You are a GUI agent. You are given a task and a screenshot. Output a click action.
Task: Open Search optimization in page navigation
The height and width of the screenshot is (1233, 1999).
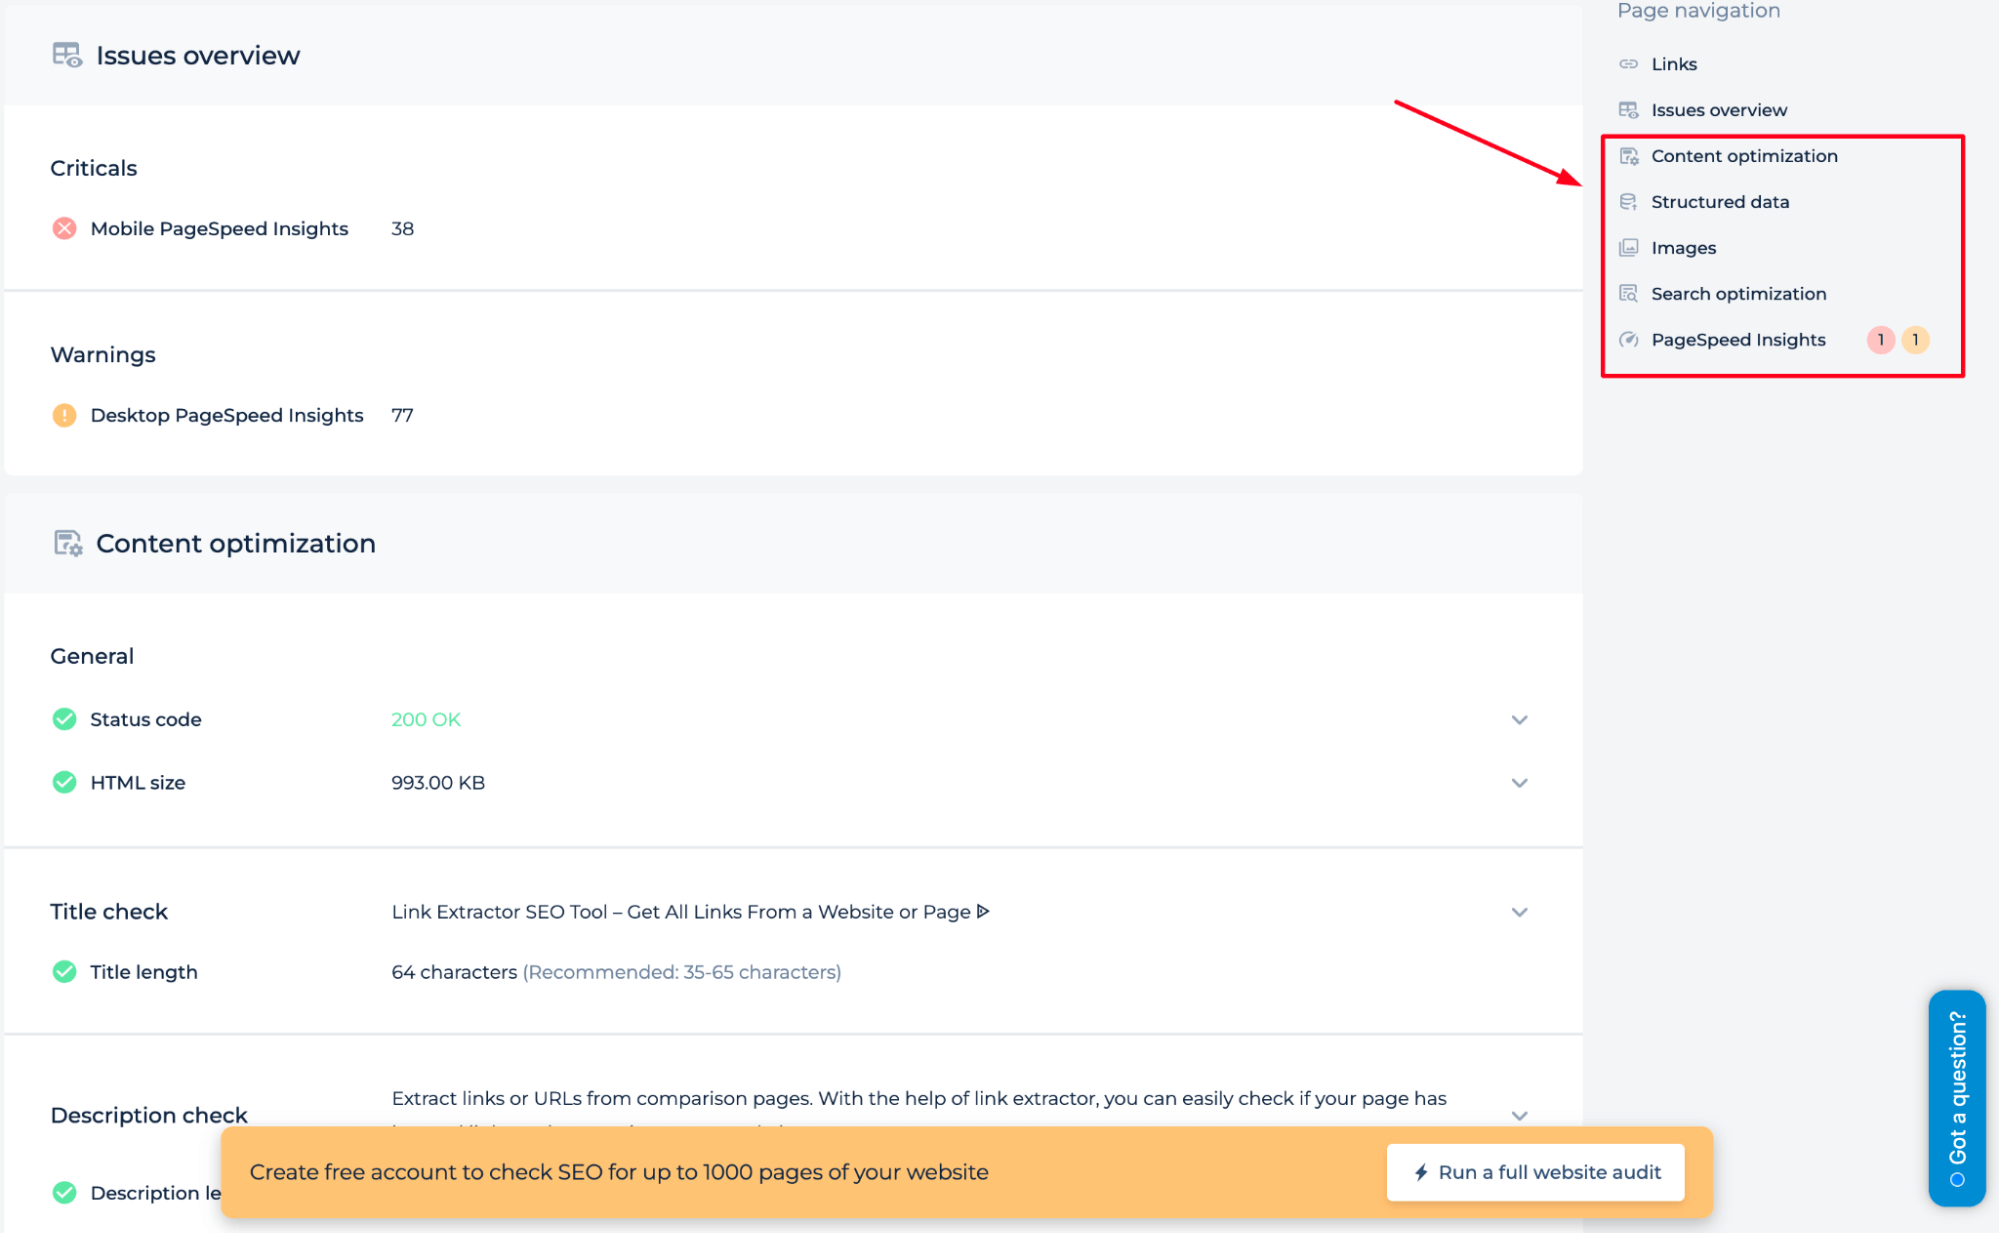1738,294
